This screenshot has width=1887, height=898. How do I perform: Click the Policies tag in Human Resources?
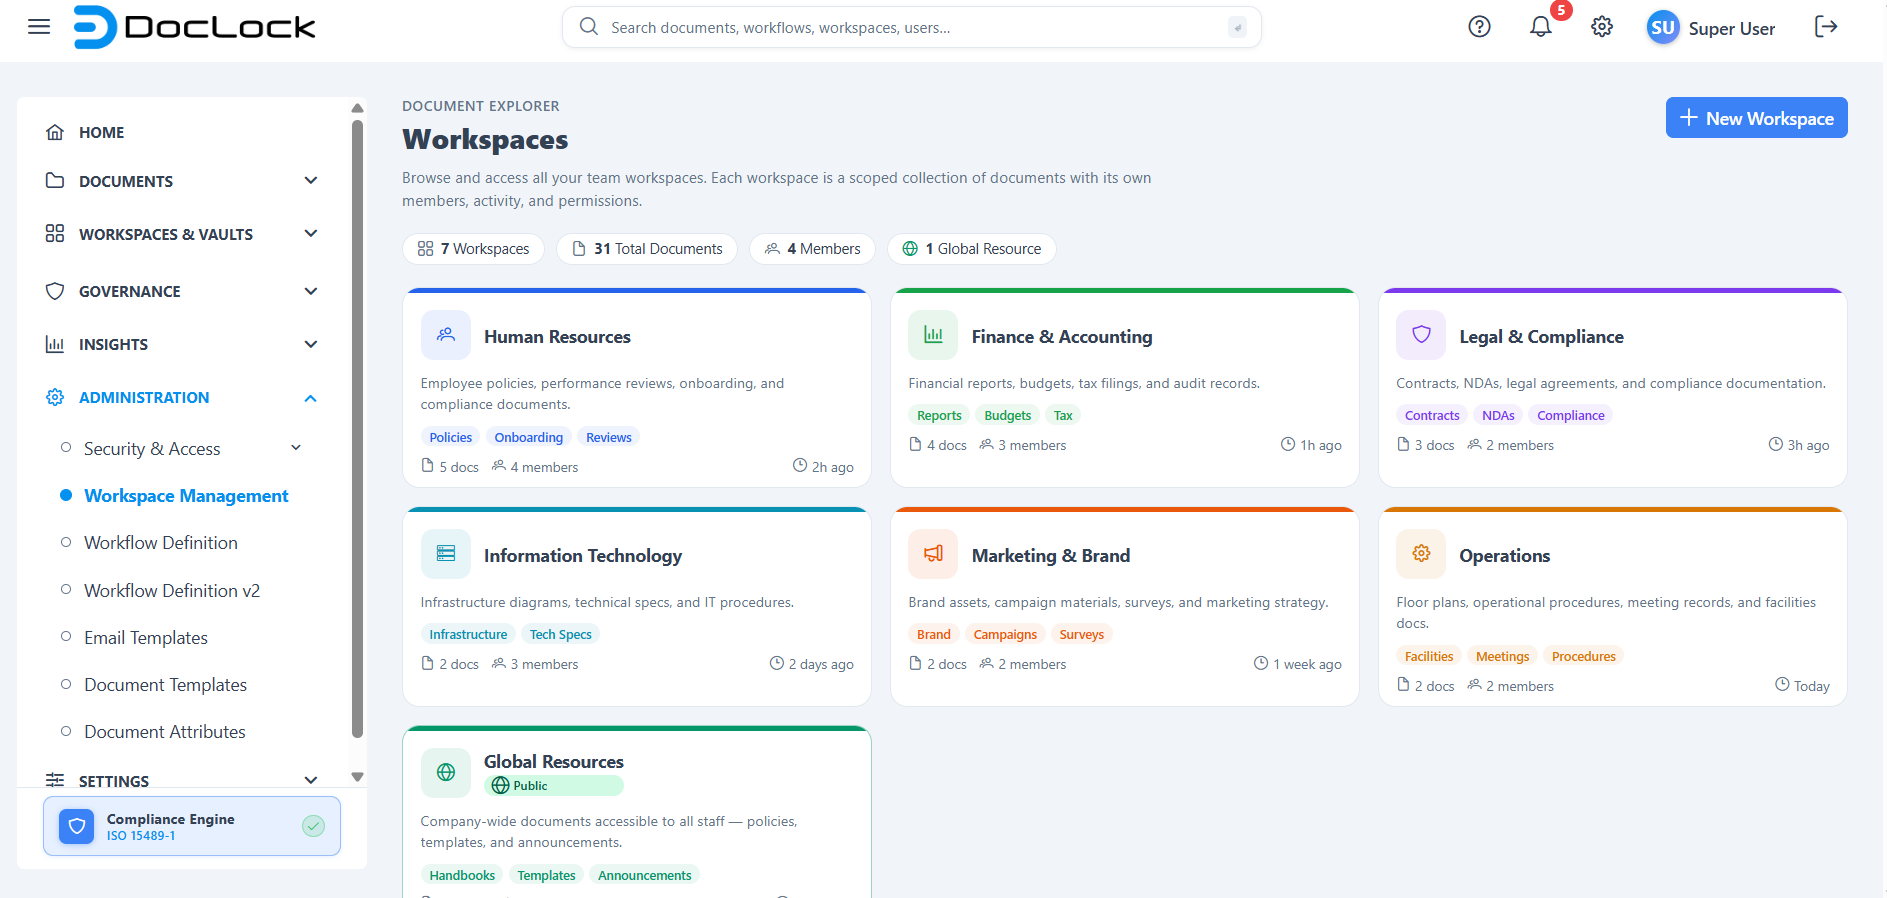point(450,437)
